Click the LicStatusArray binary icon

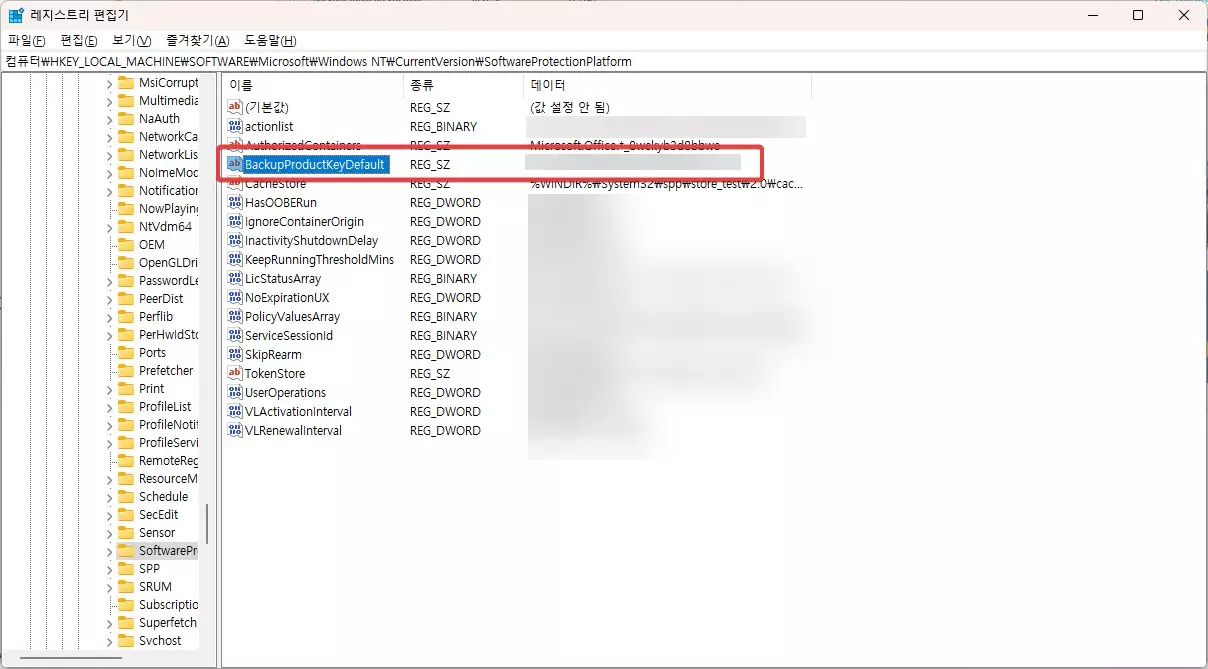point(235,278)
